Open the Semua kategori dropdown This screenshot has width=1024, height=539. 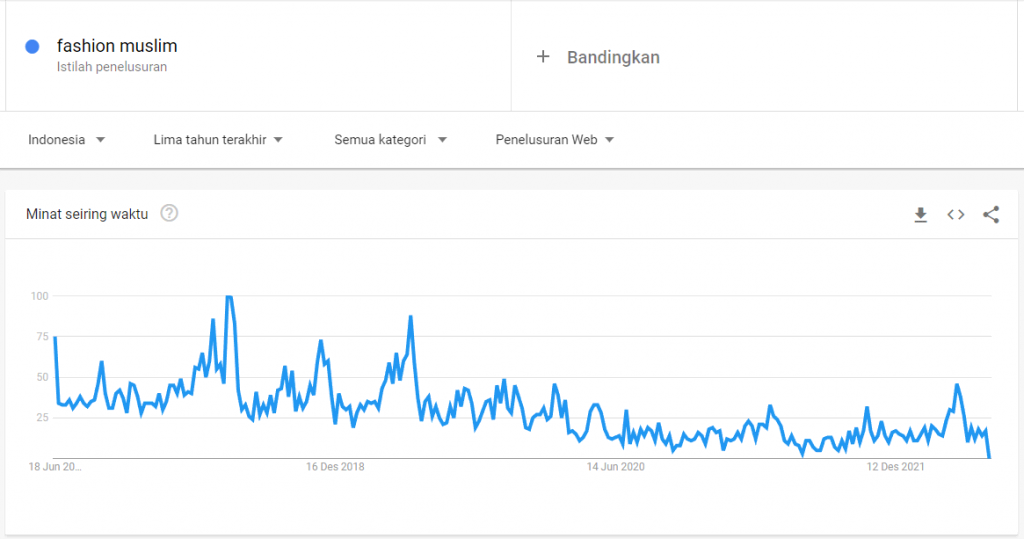[x=390, y=140]
